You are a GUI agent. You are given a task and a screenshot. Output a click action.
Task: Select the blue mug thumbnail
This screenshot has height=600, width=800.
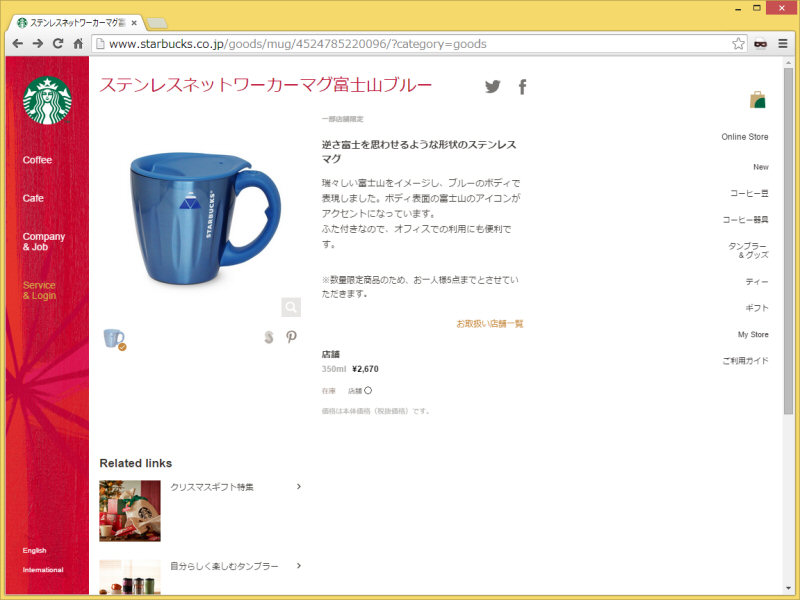114,338
